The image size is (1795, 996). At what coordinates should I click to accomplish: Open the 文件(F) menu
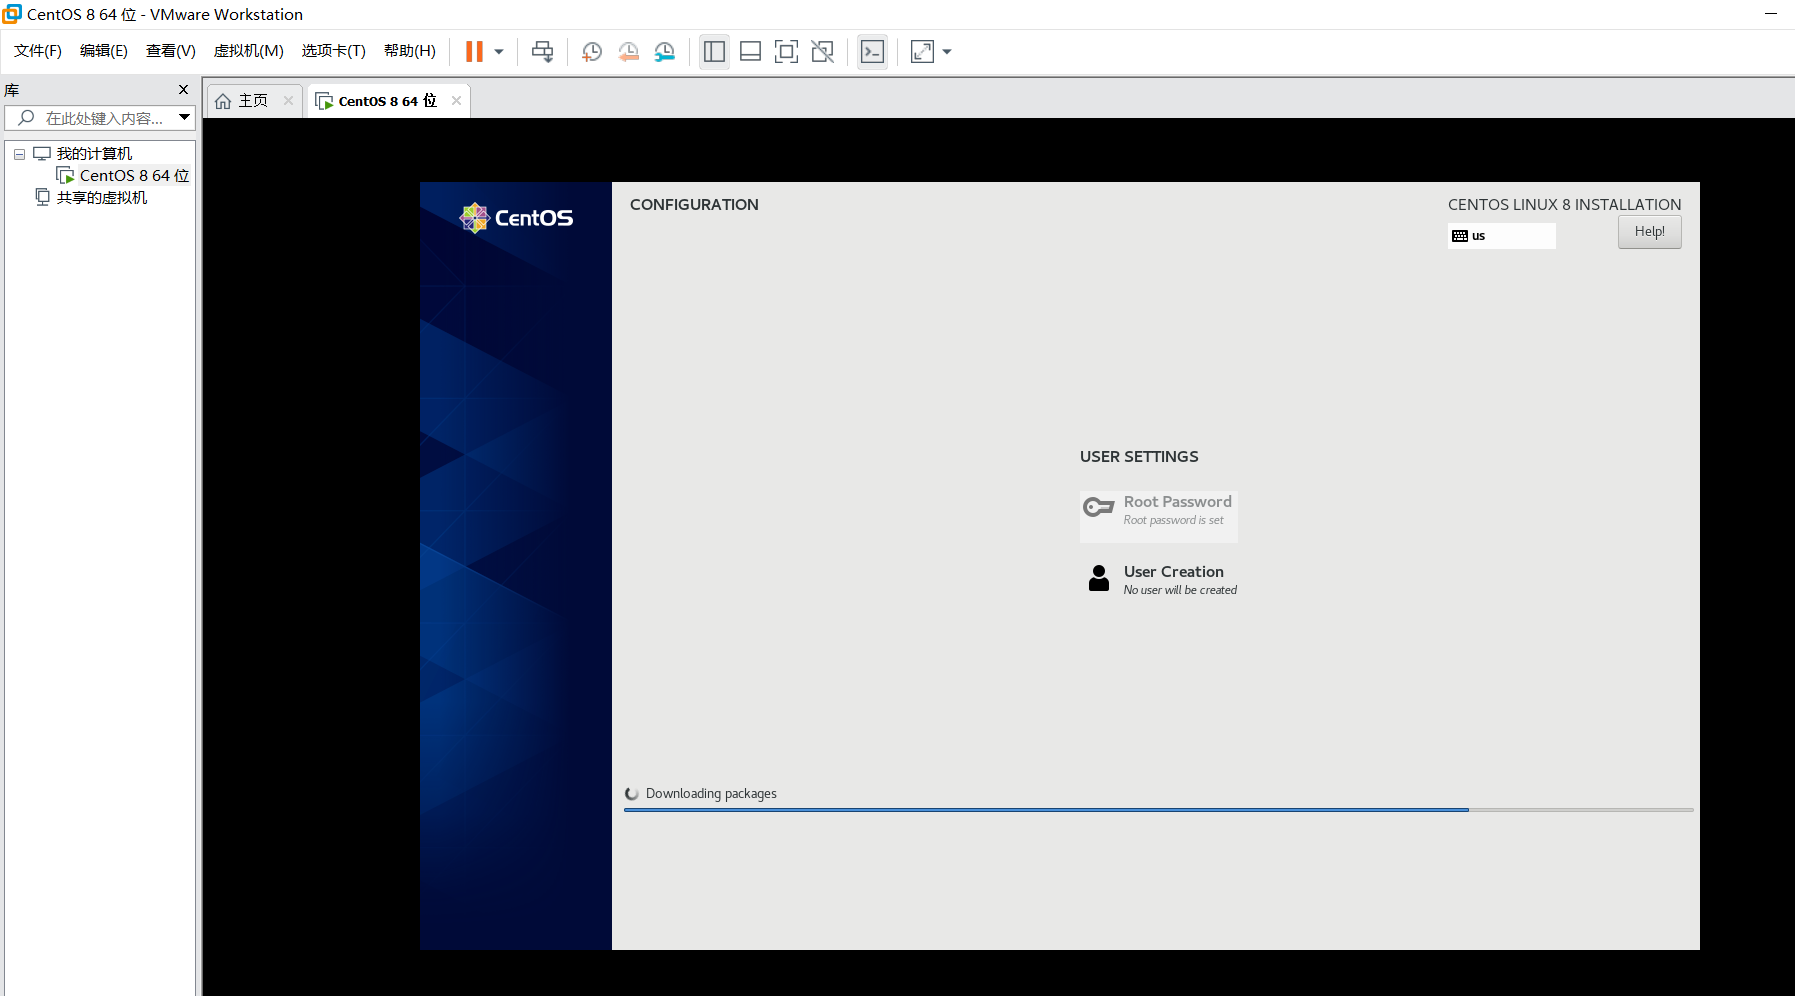(38, 51)
